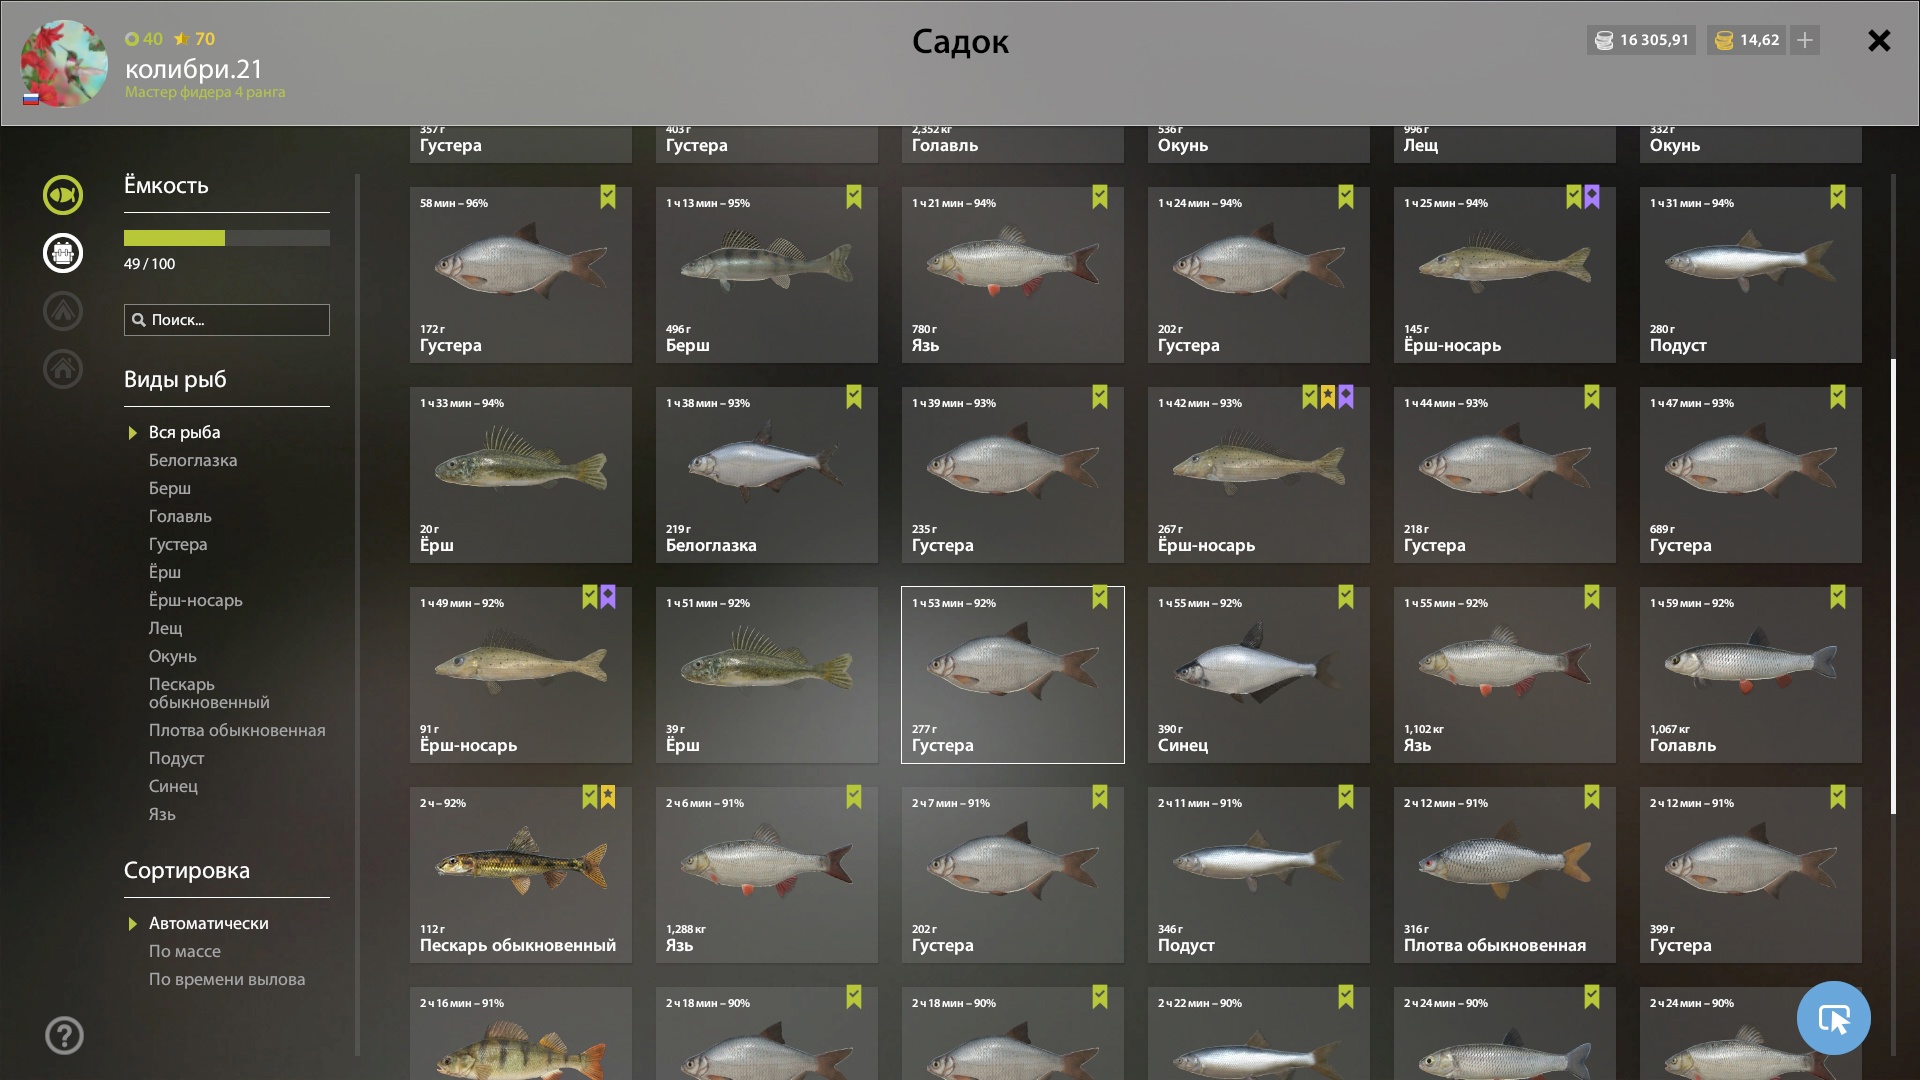Open the fish keepnet sidebar icon

tap(63, 195)
